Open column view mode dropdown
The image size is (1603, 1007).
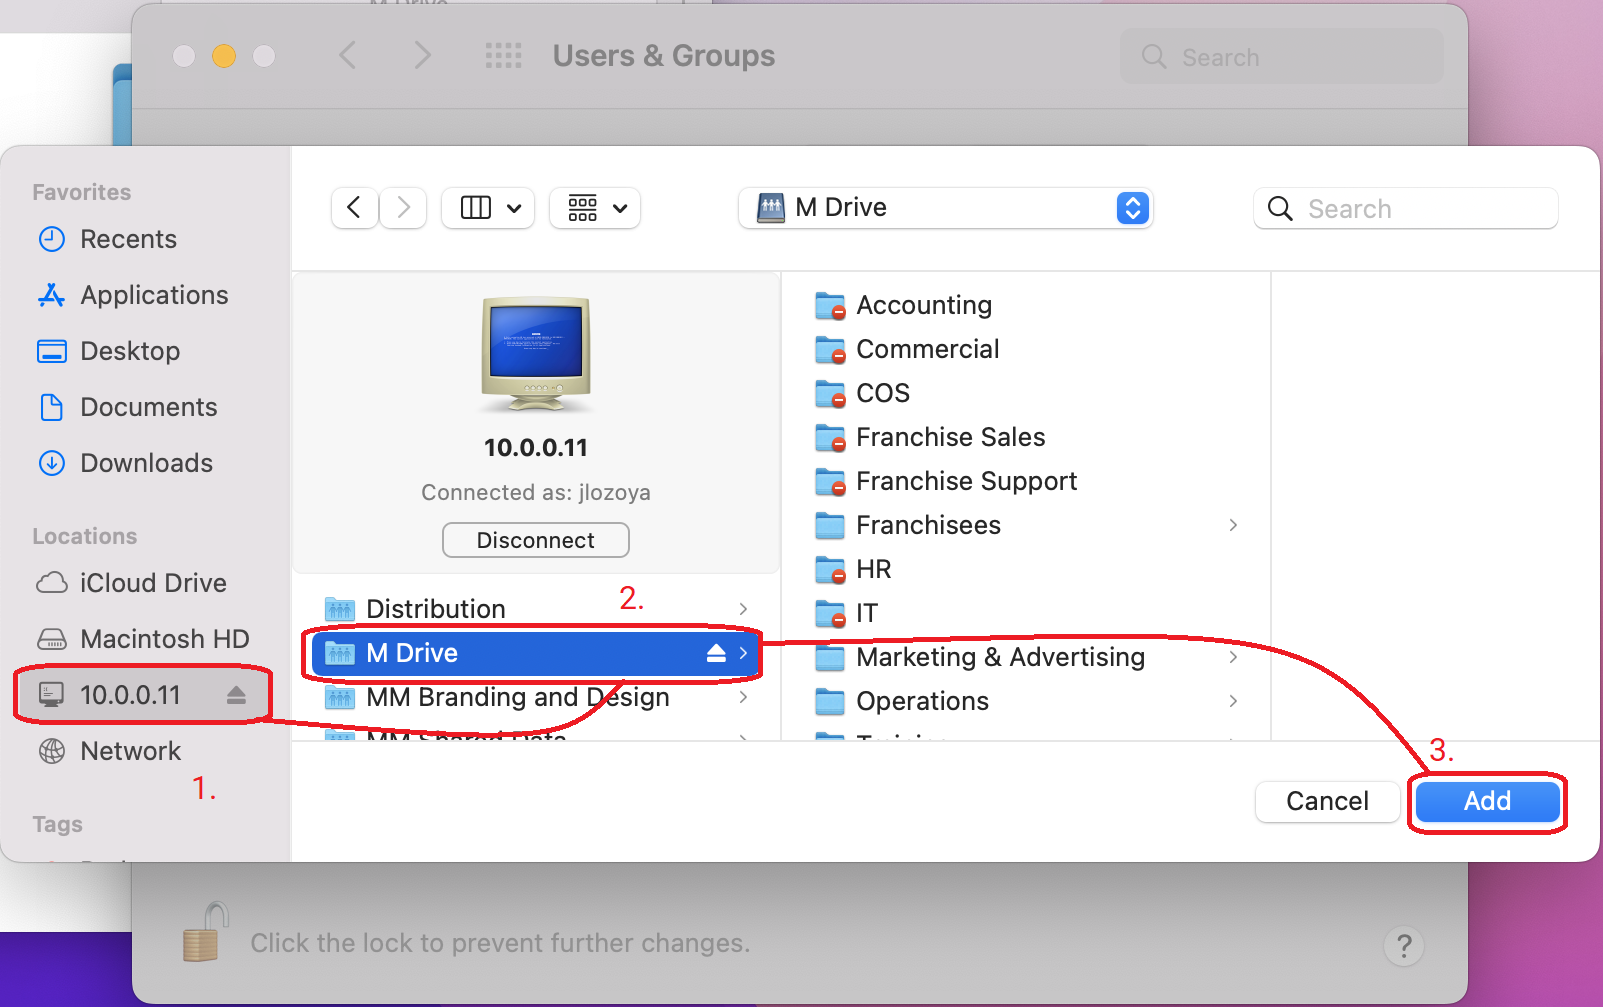[489, 208]
